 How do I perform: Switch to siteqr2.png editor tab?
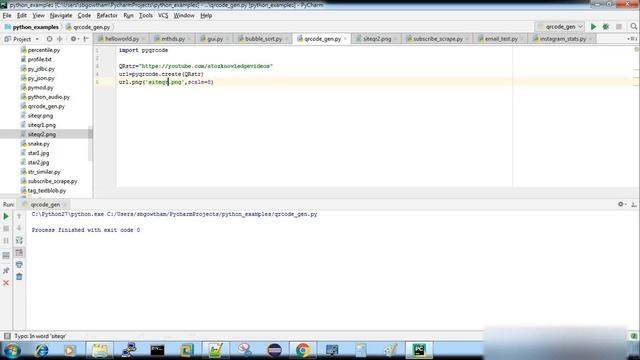coord(377,39)
